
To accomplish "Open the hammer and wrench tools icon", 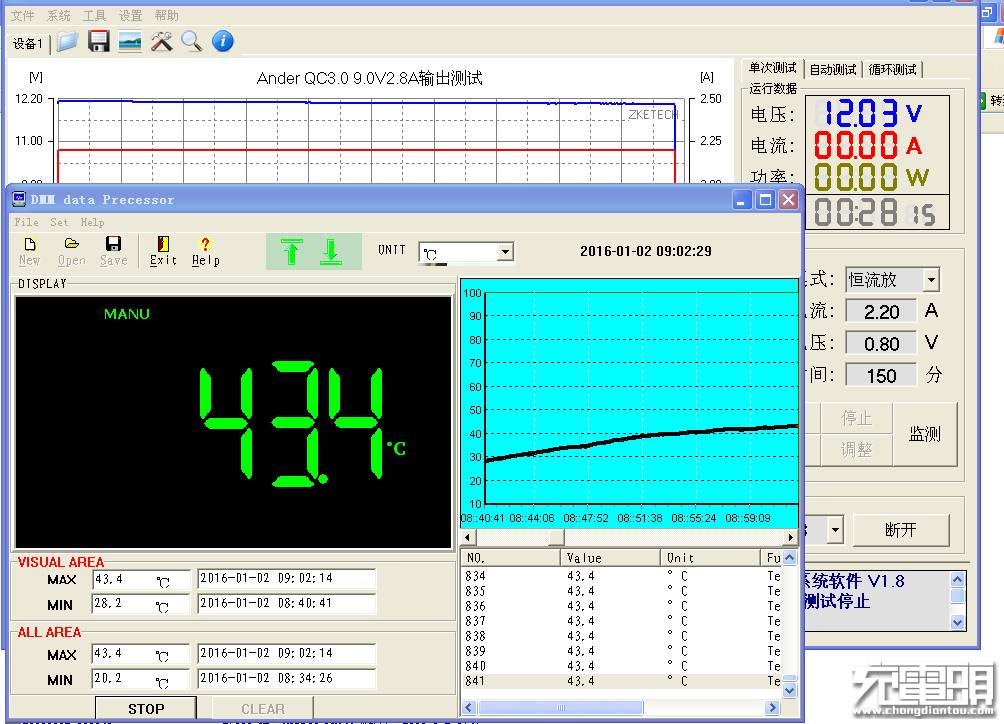I will [161, 41].
